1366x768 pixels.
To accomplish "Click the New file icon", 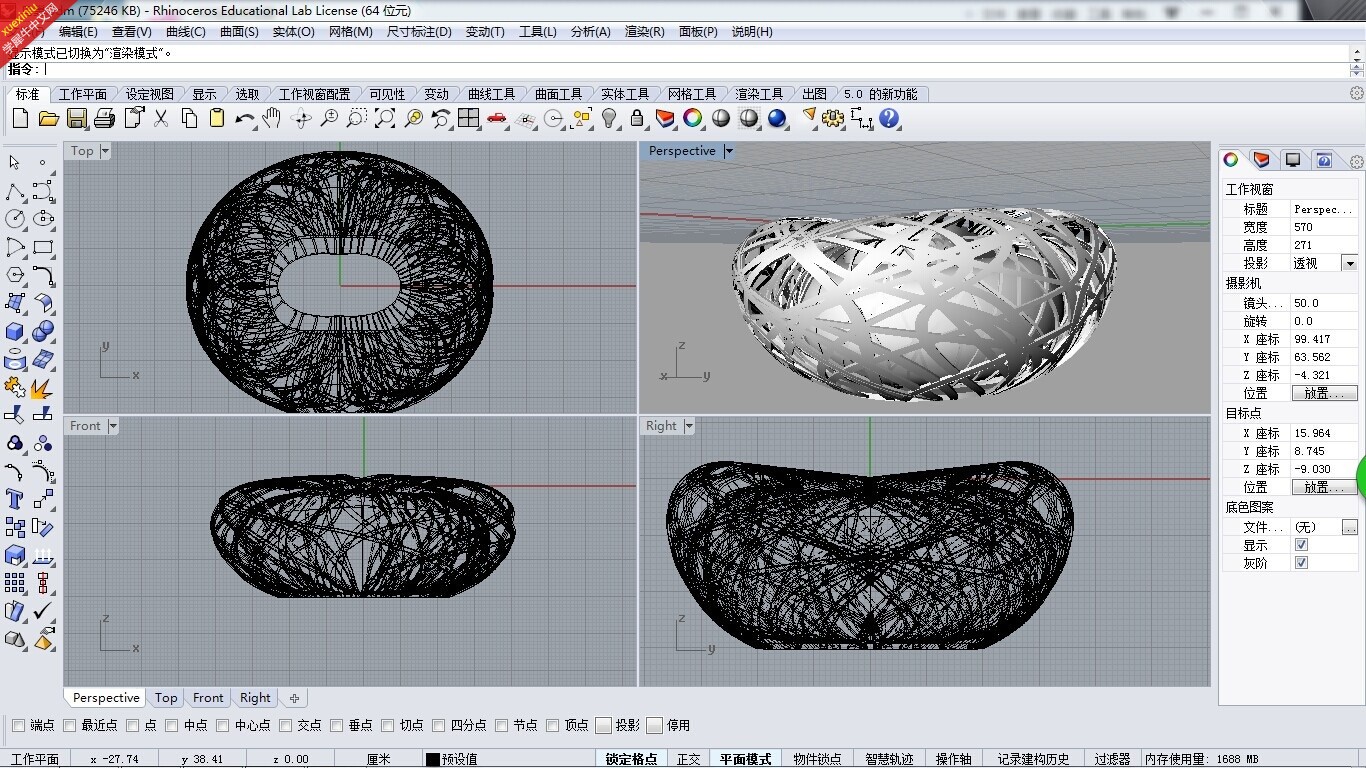I will pos(20,118).
